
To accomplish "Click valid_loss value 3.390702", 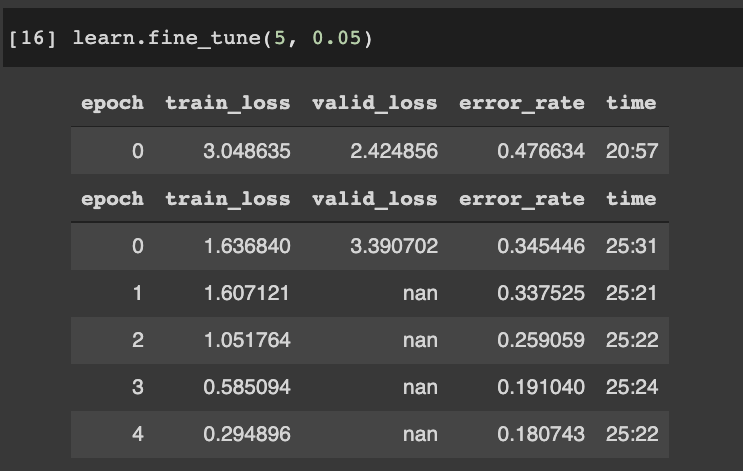I will point(394,246).
